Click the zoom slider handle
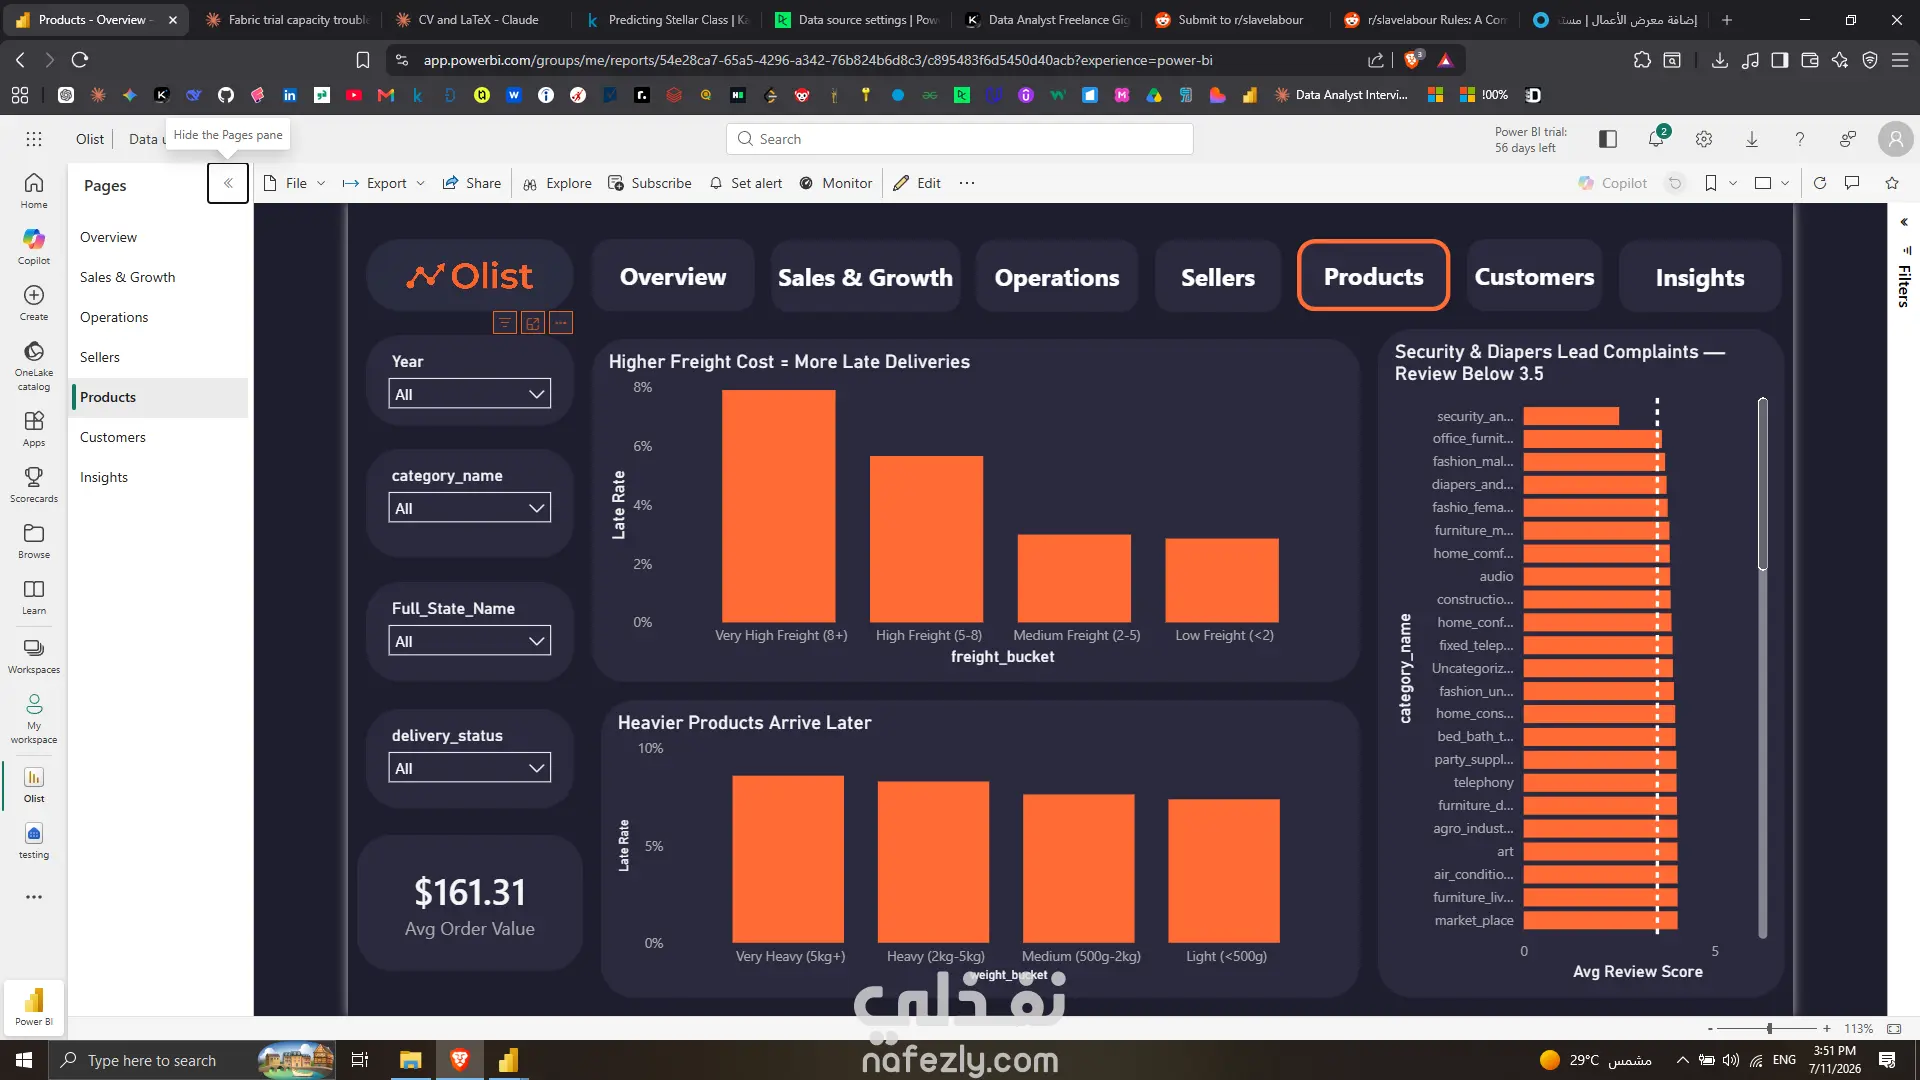Image resolution: width=1920 pixels, height=1080 pixels. point(1770,1028)
